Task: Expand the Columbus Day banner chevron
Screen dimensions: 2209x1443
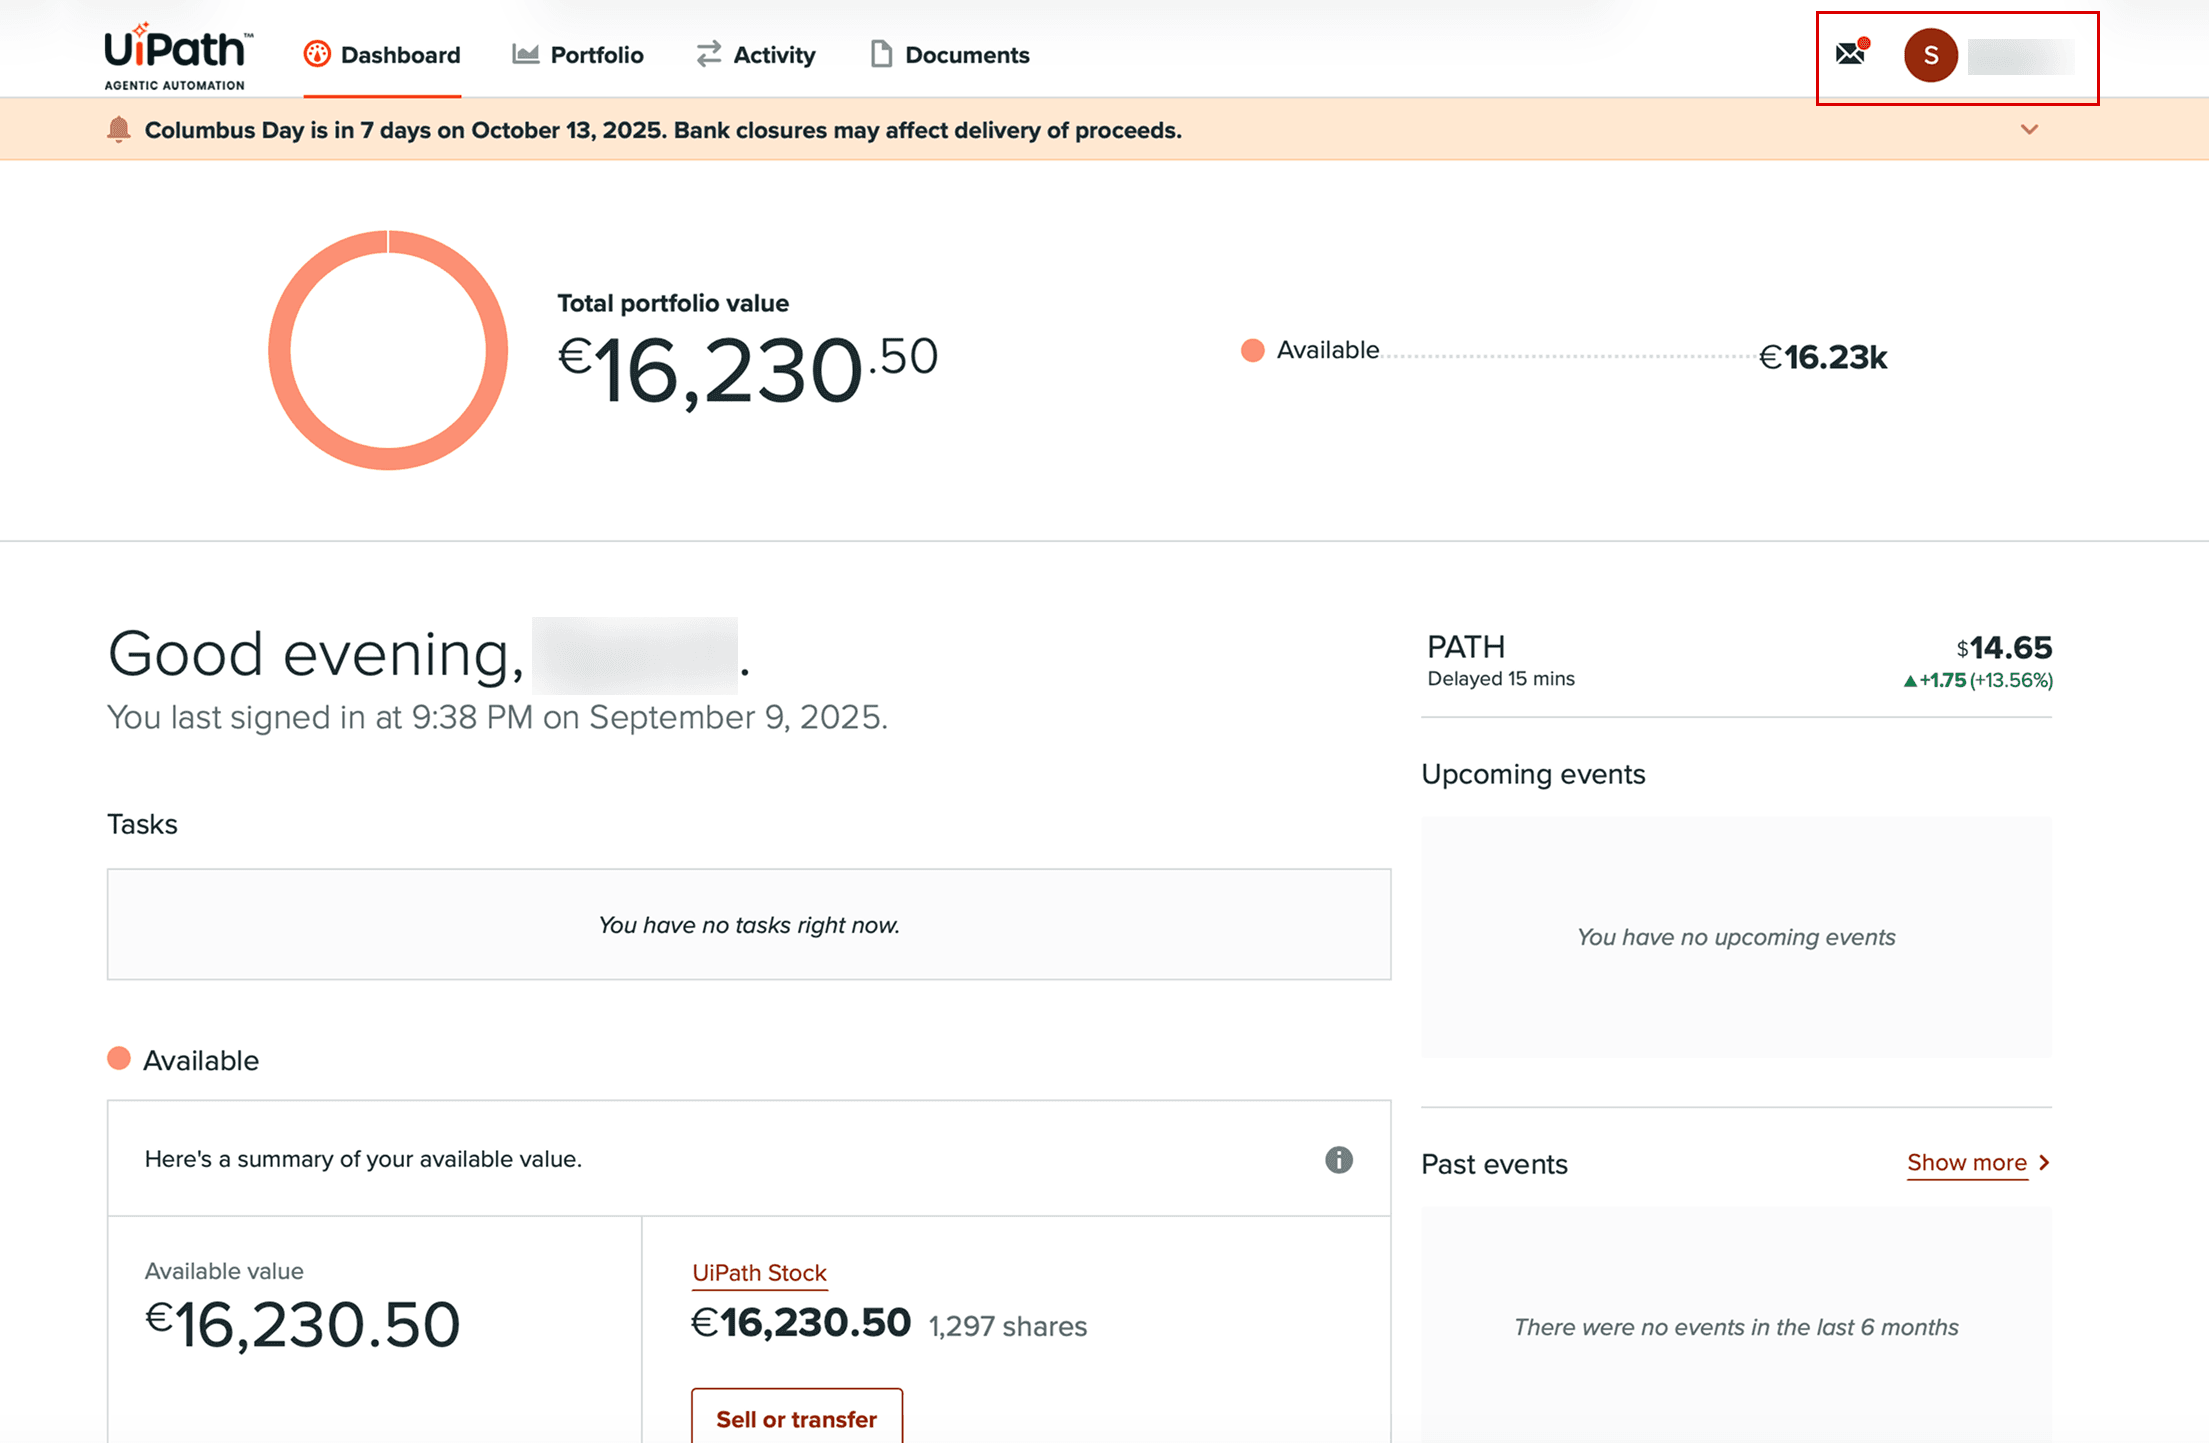Action: [x=2029, y=130]
